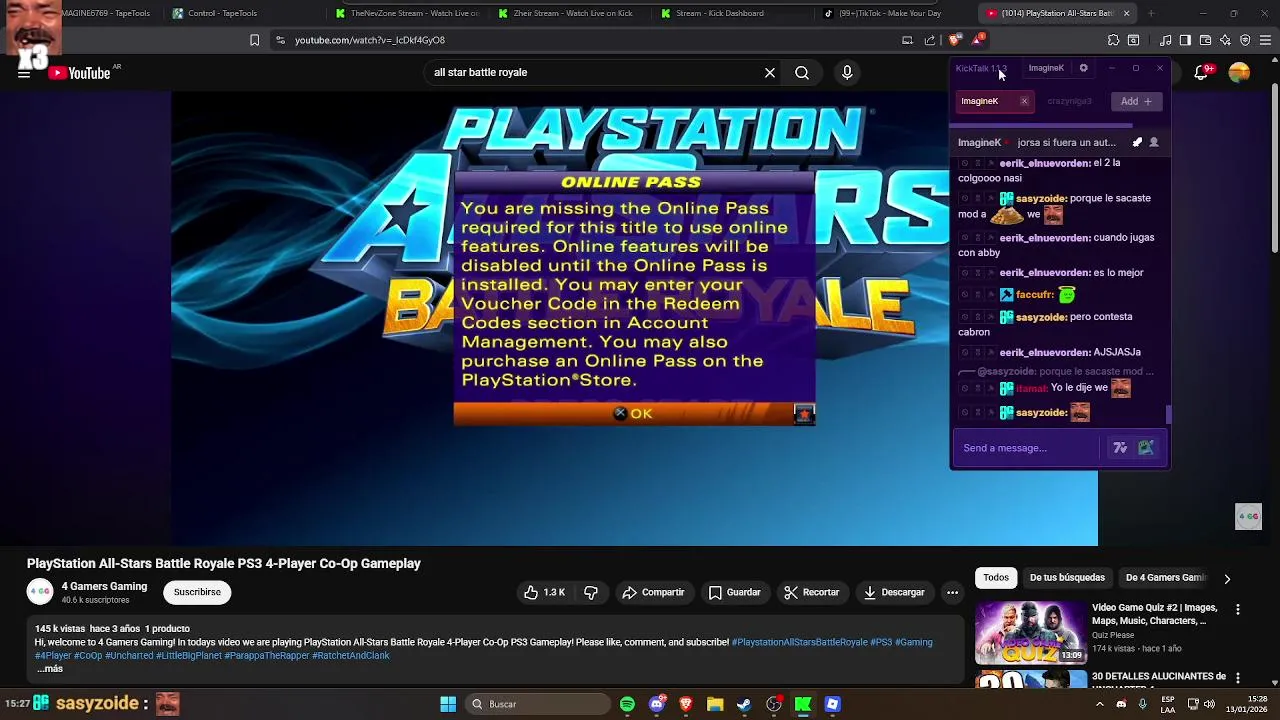Bookmark this page in address bar
Screen dimensions: 1280x720
pyautogui.click(x=254, y=40)
